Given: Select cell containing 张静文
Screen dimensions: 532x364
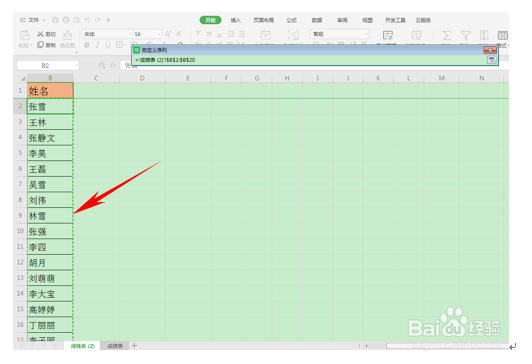Looking at the screenshot, I should (x=50, y=138).
